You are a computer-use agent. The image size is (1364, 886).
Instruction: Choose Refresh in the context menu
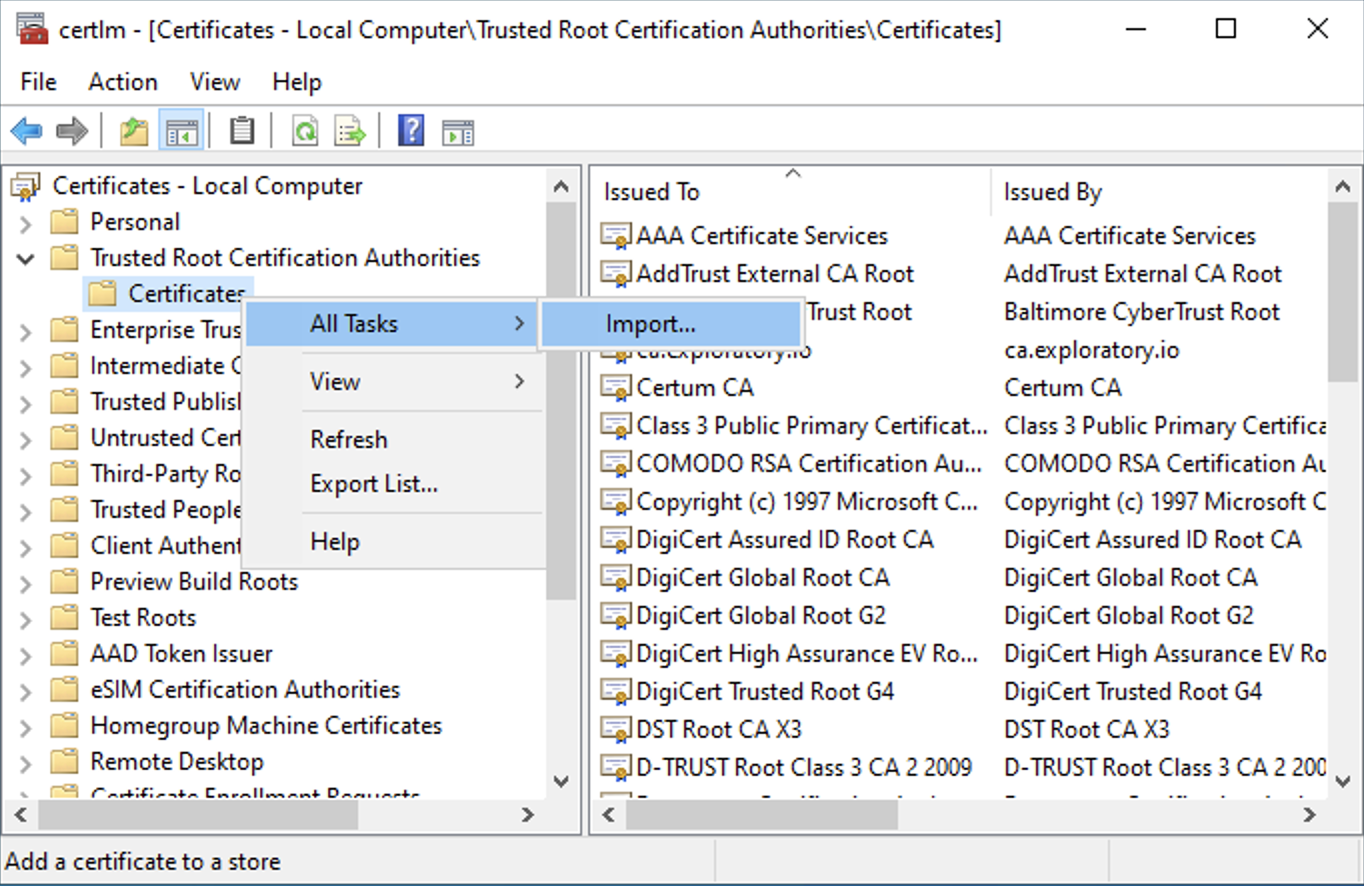(x=392, y=439)
